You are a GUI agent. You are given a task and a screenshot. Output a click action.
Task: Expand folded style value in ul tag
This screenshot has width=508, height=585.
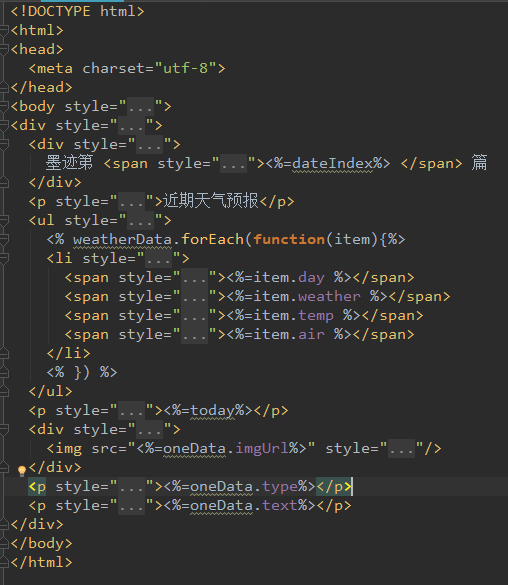pos(141,221)
